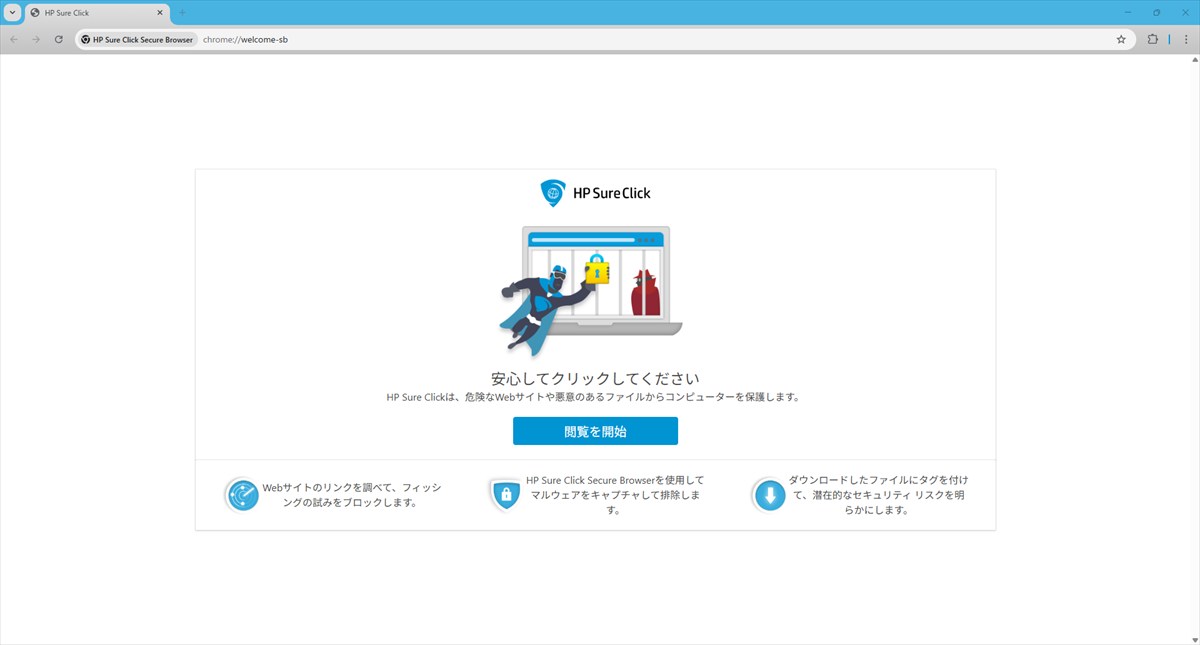Click the HP Sure Click Secure Browser chip
The image size is (1200, 645).
point(137,40)
